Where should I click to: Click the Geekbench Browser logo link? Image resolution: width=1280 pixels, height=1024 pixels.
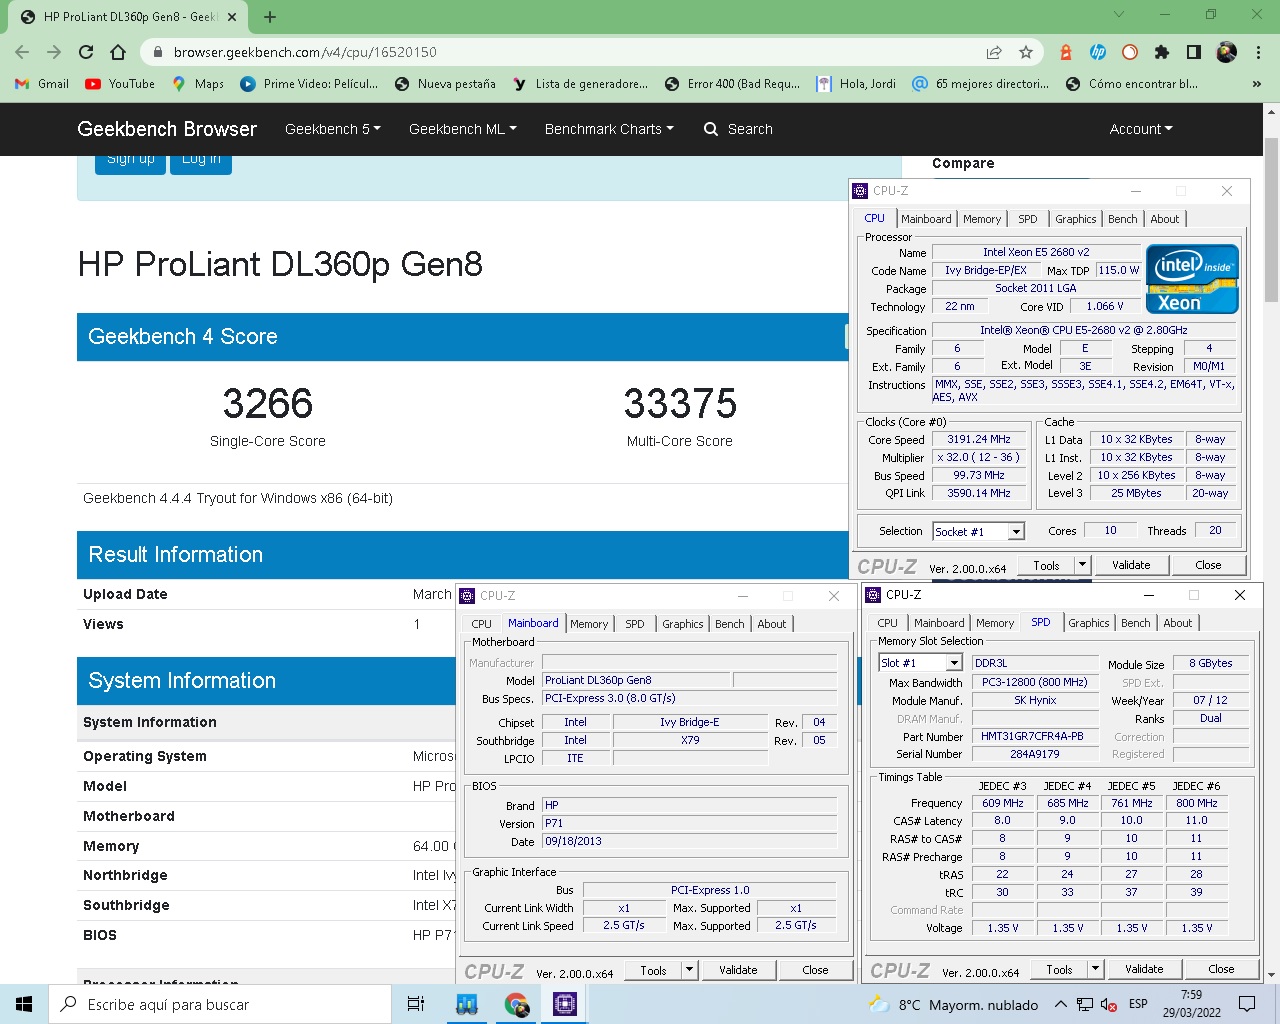pyautogui.click(x=167, y=129)
